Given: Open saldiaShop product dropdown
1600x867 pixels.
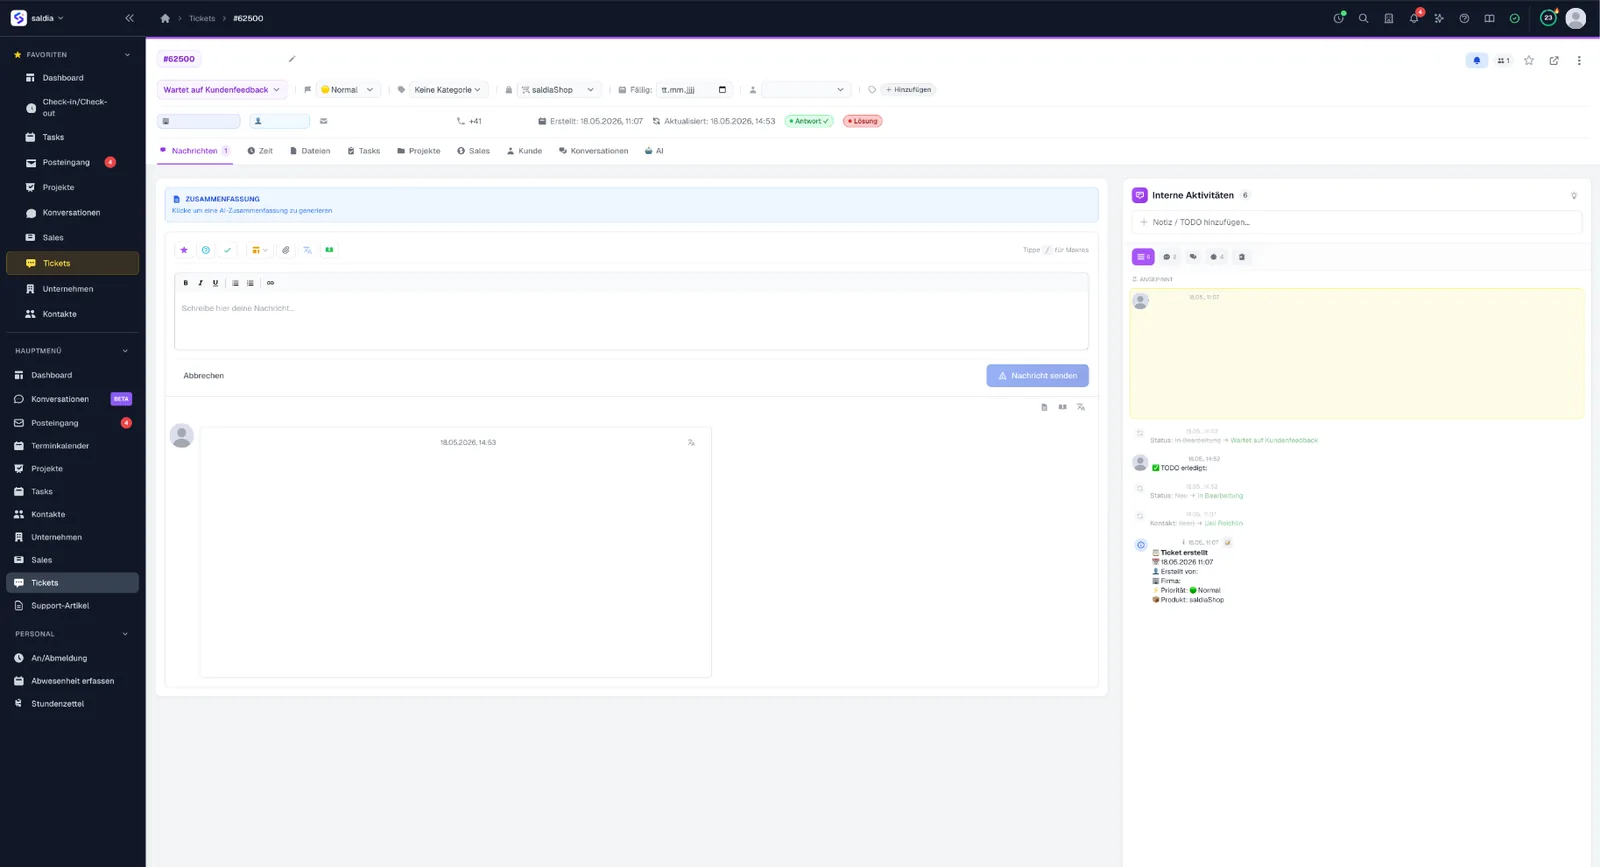Looking at the screenshot, I should click(x=558, y=90).
